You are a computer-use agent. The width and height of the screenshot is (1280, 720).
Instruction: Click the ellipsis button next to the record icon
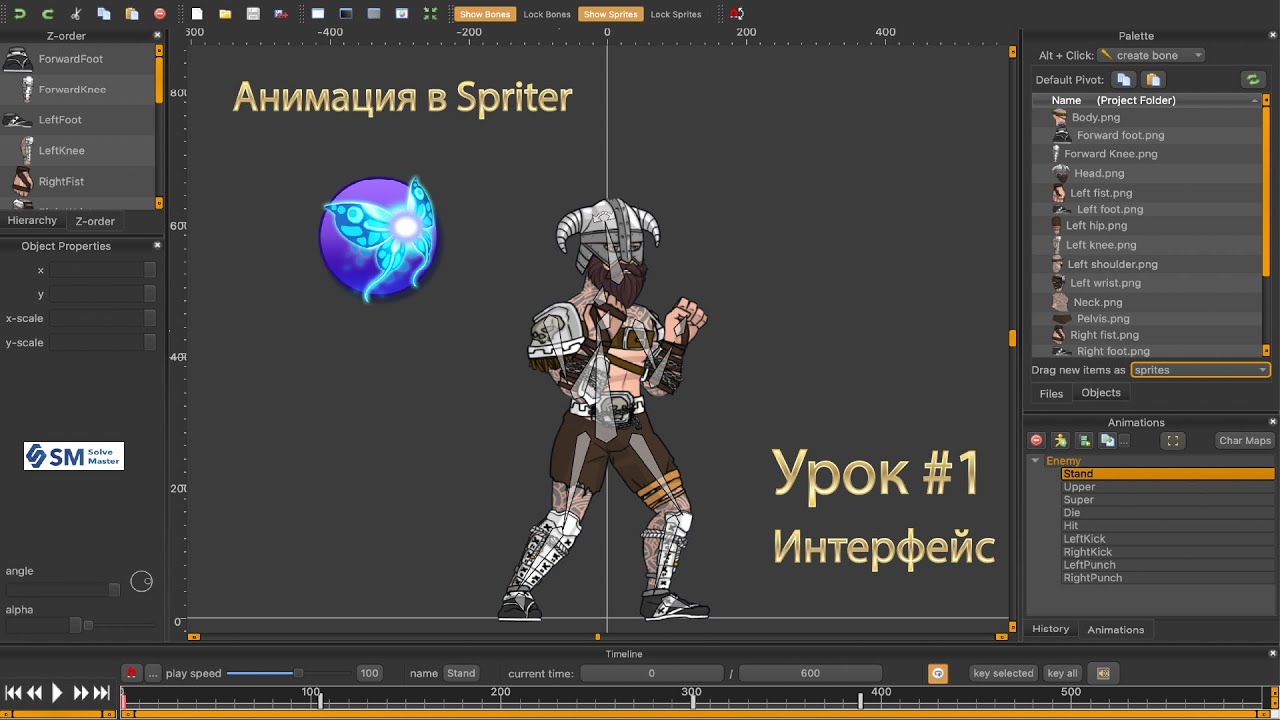[153, 673]
